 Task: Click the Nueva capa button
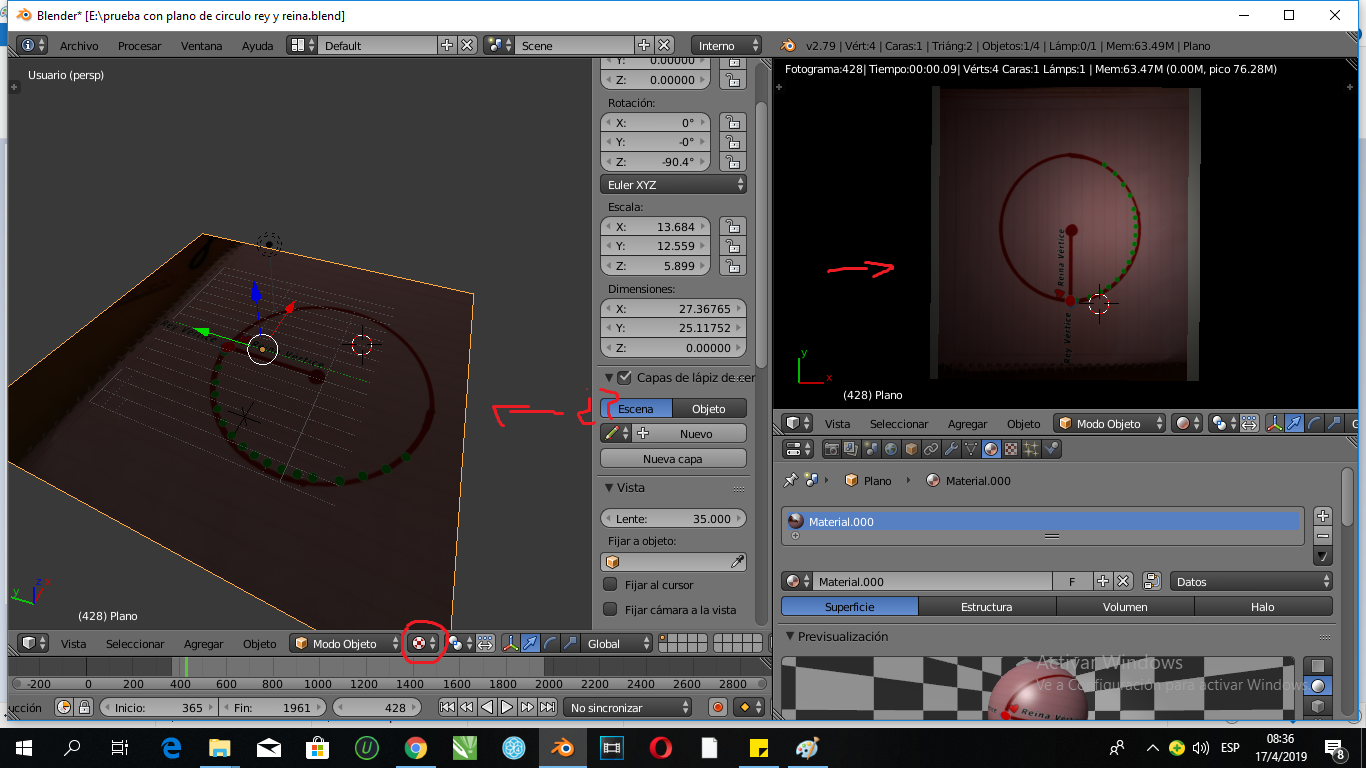coord(673,459)
